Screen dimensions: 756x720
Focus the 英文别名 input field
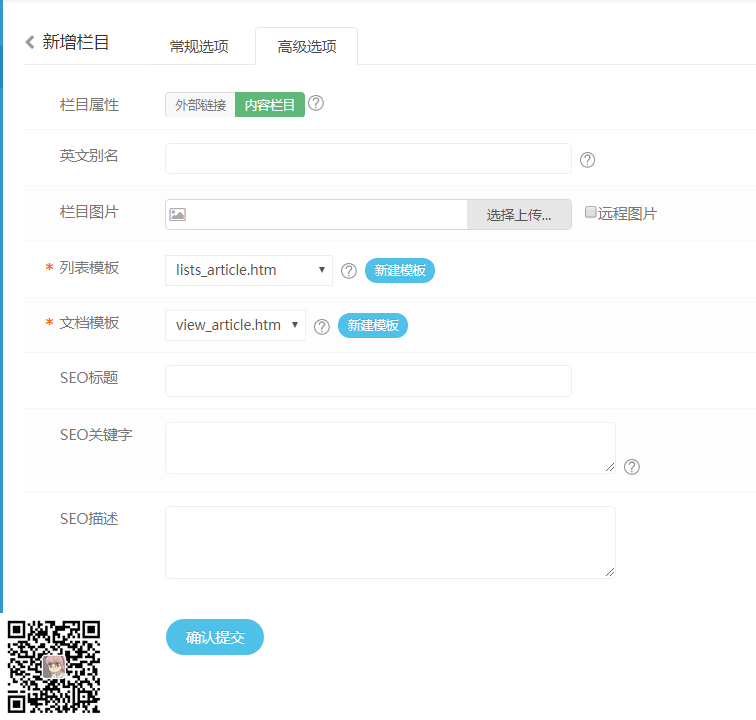pos(368,158)
